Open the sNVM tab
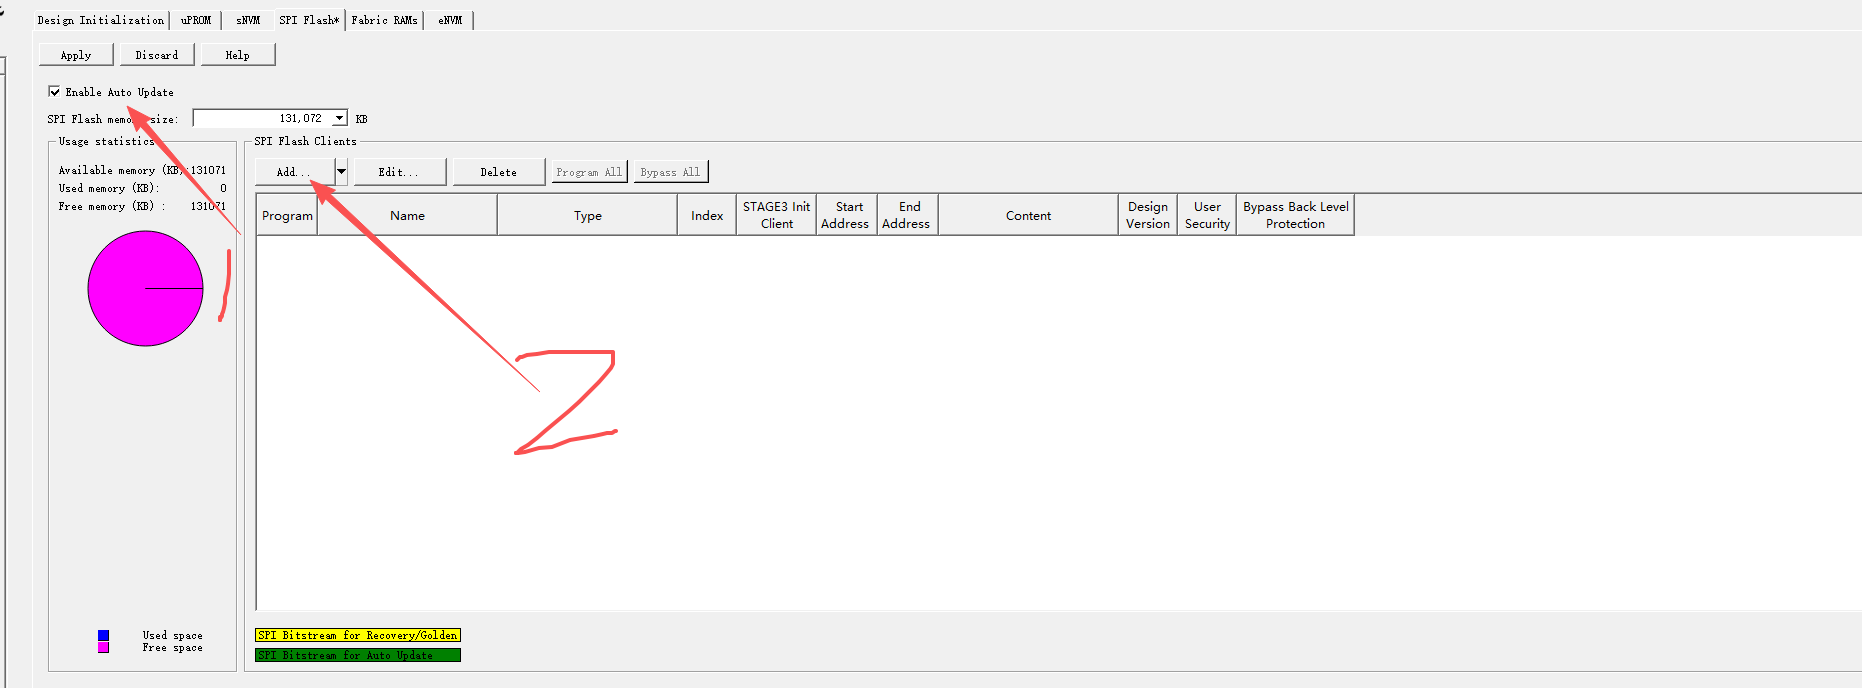This screenshot has width=1862, height=688. pos(248,20)
